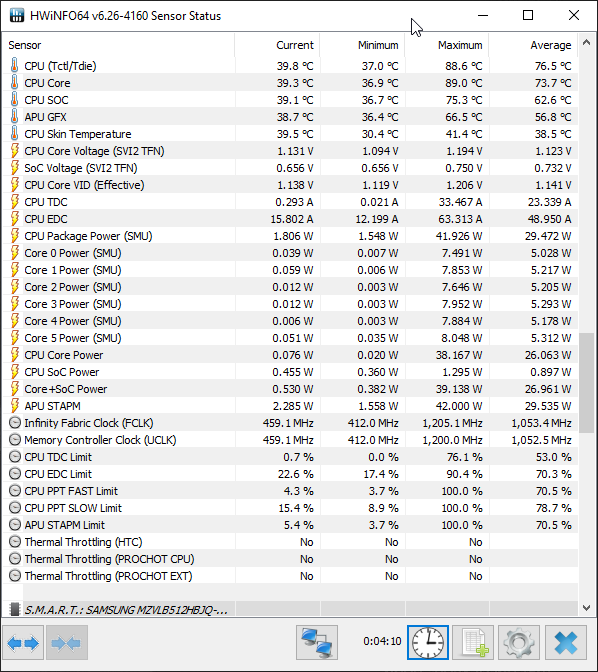
Task: Click the scrollbar down arrow
Action: 586,608
